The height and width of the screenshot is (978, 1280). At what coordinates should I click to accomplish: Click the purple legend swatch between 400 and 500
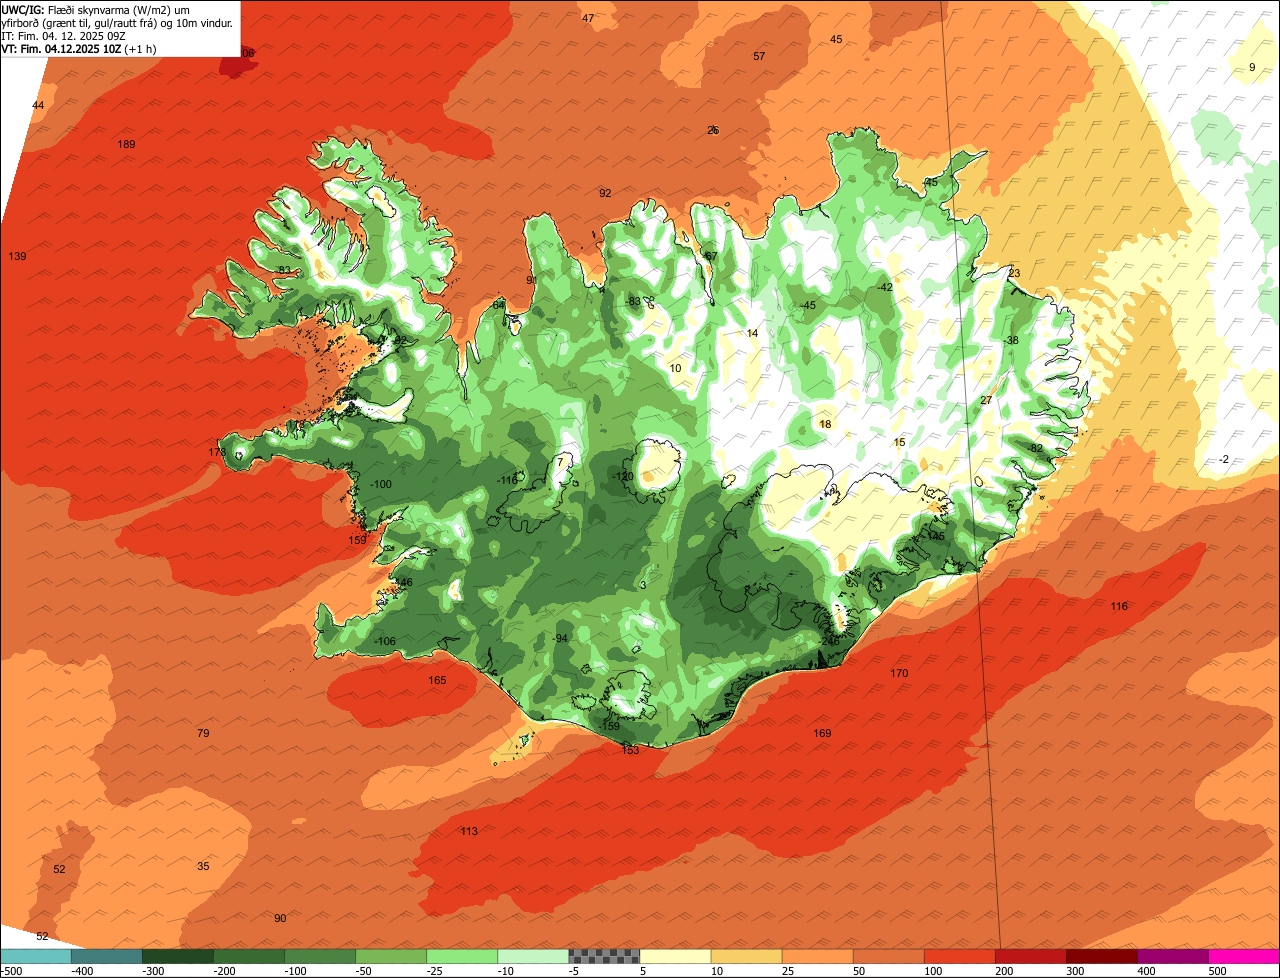tap(1173, 956)
